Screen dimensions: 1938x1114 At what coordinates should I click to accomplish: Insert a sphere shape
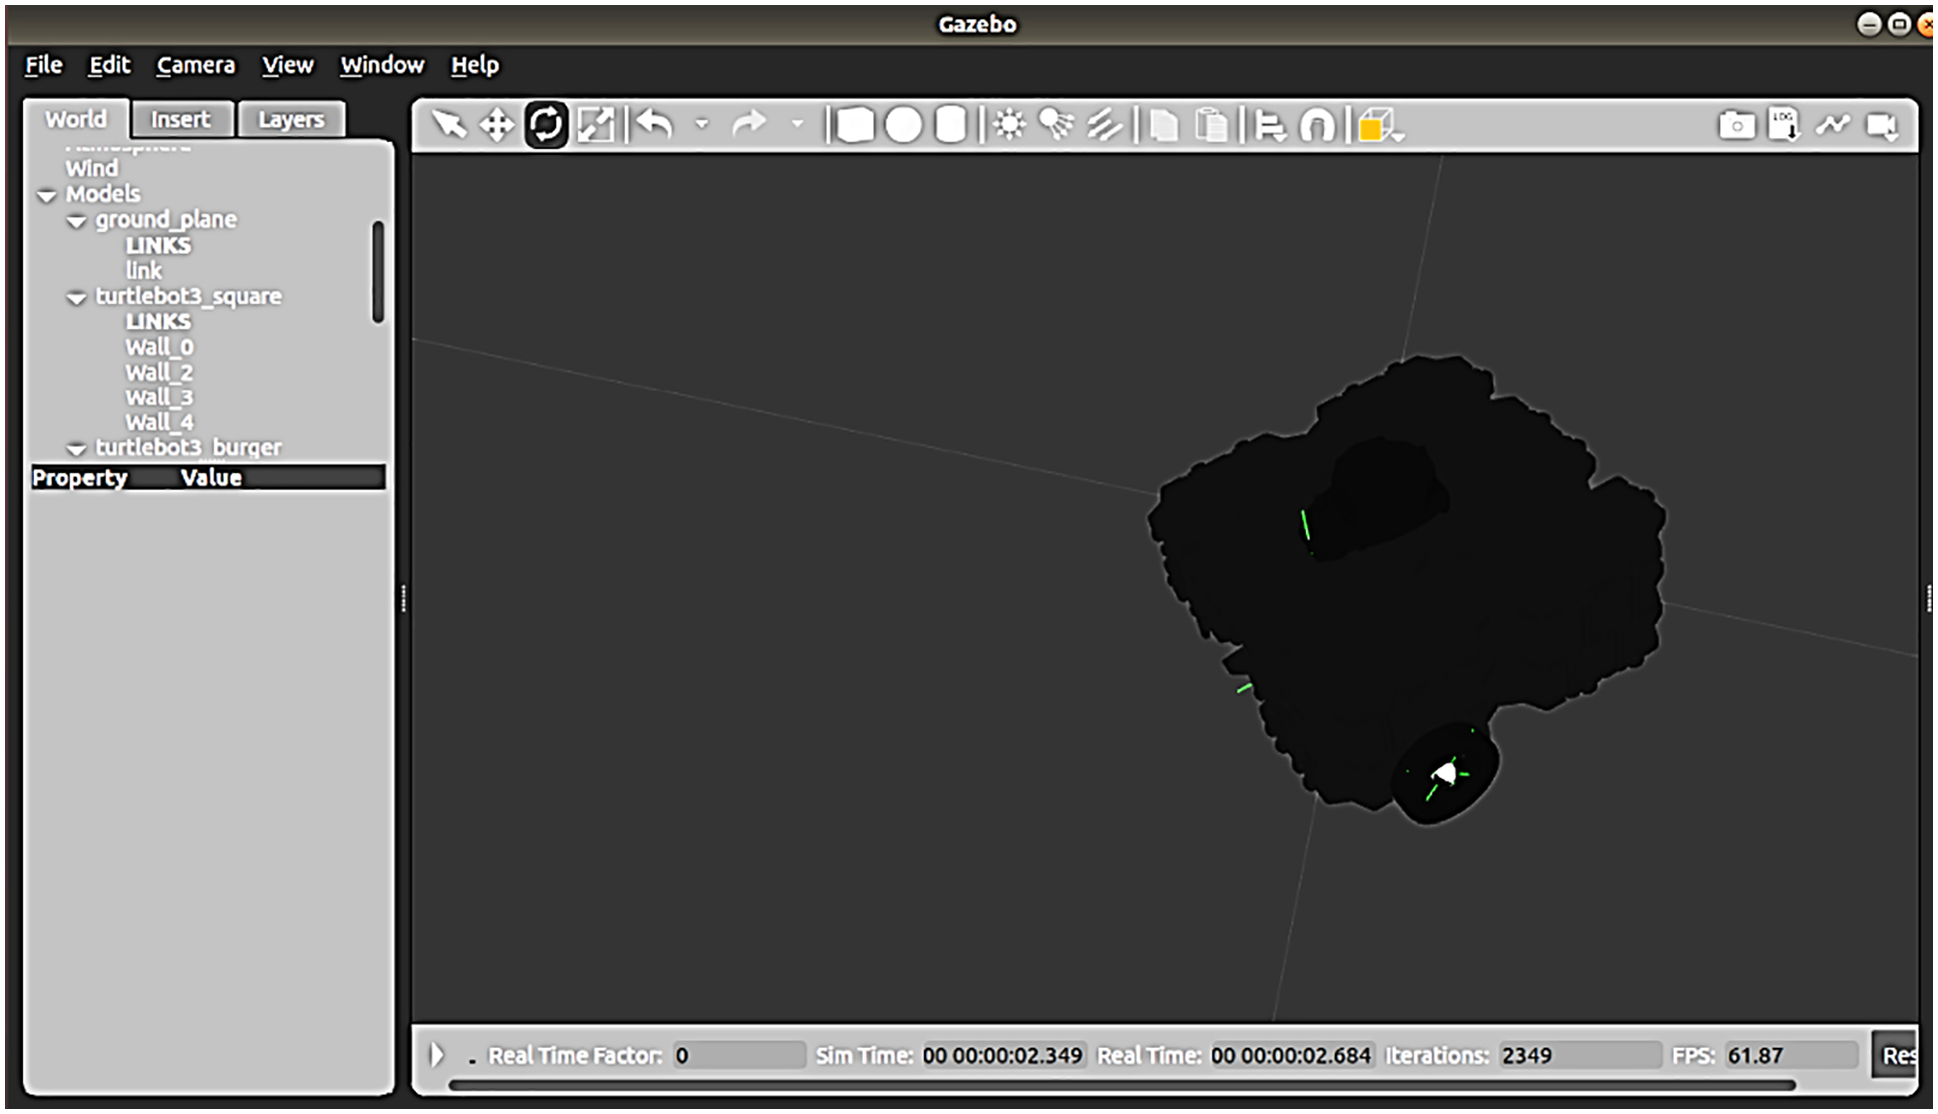pos(904,125)
